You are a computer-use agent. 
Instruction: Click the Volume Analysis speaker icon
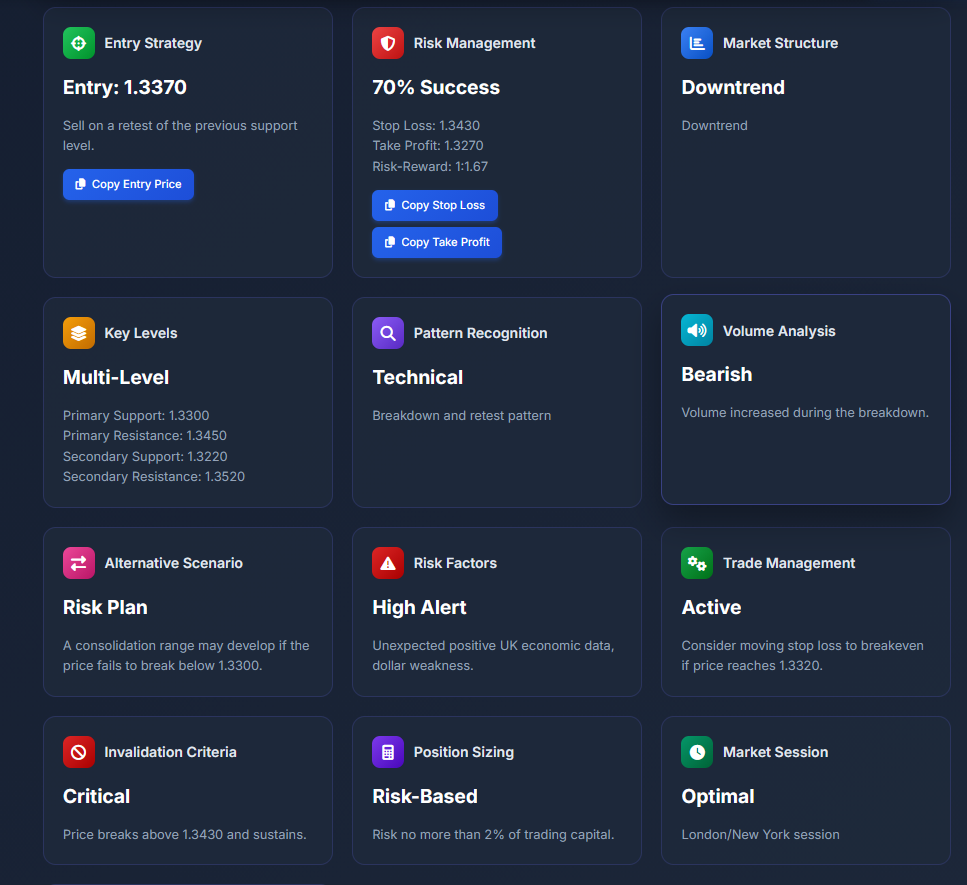(x=697, y=330)
